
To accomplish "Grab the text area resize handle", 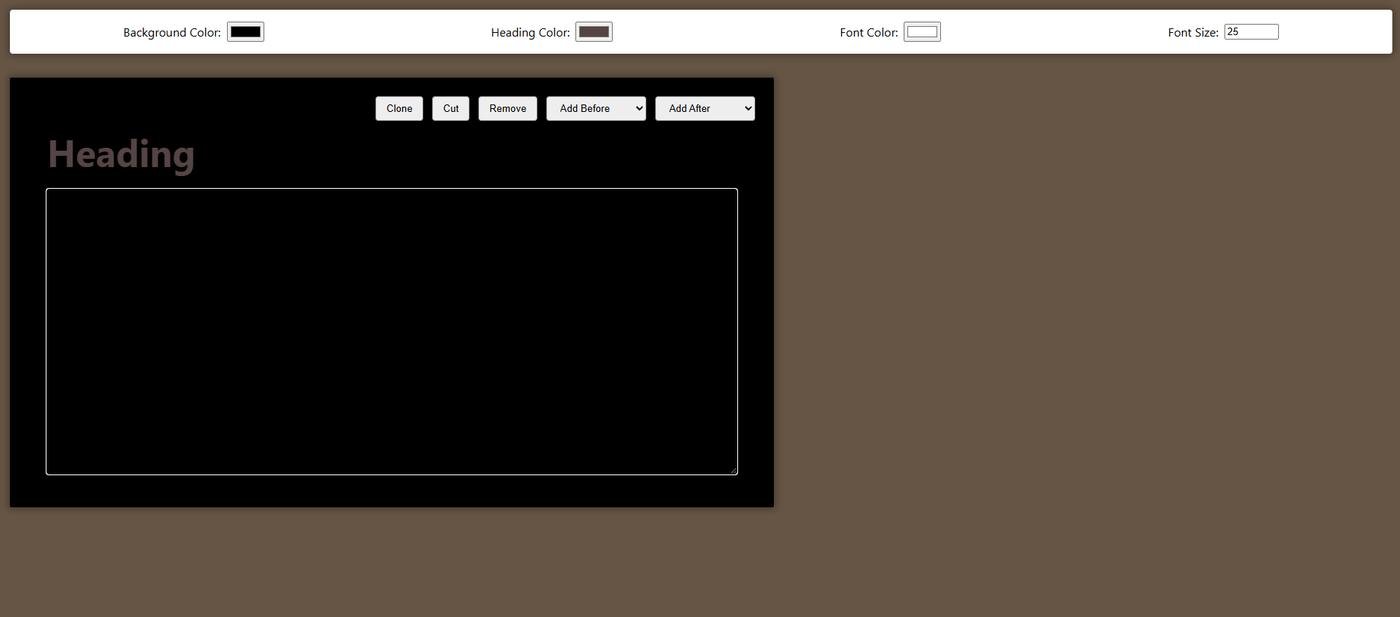I will click(733, 470).
